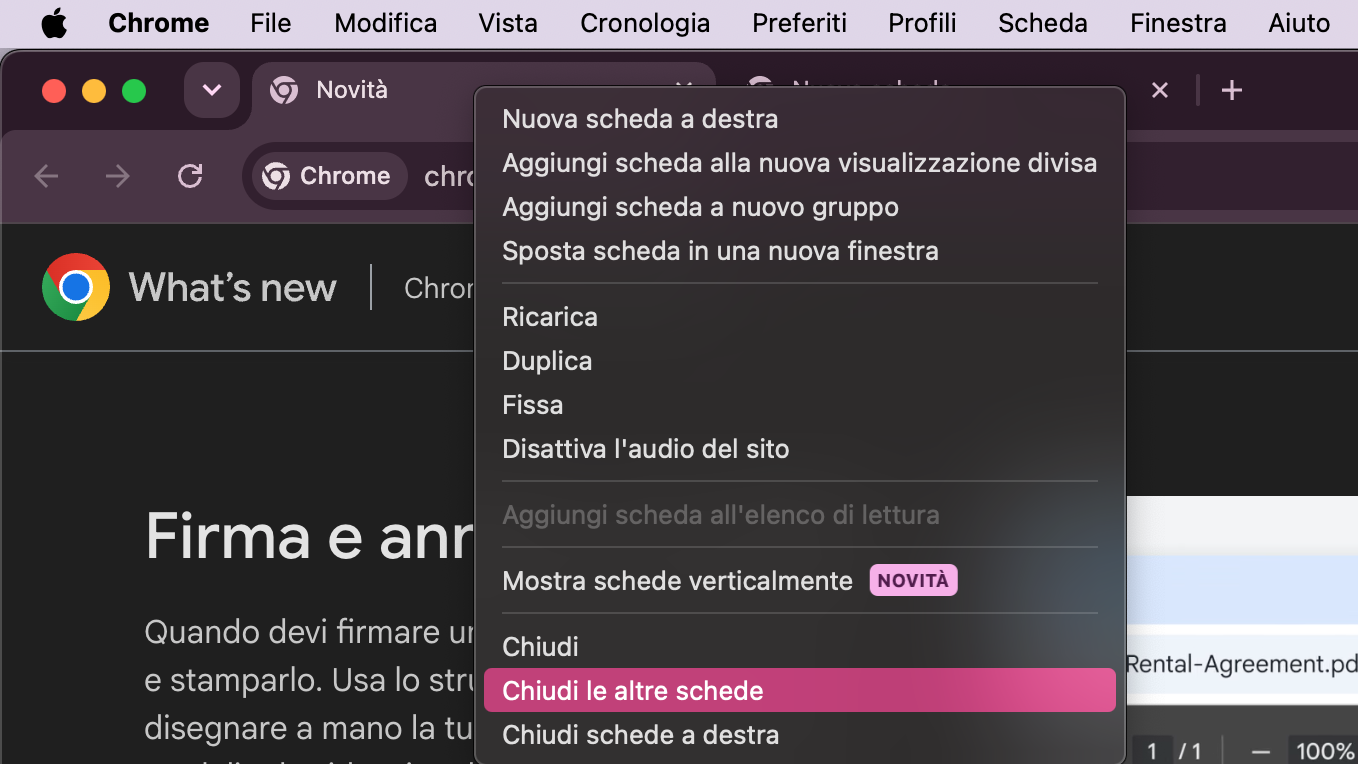1358x764 pixels.
Task: Select Chiudi in the context menu
Action: (800, 647)
